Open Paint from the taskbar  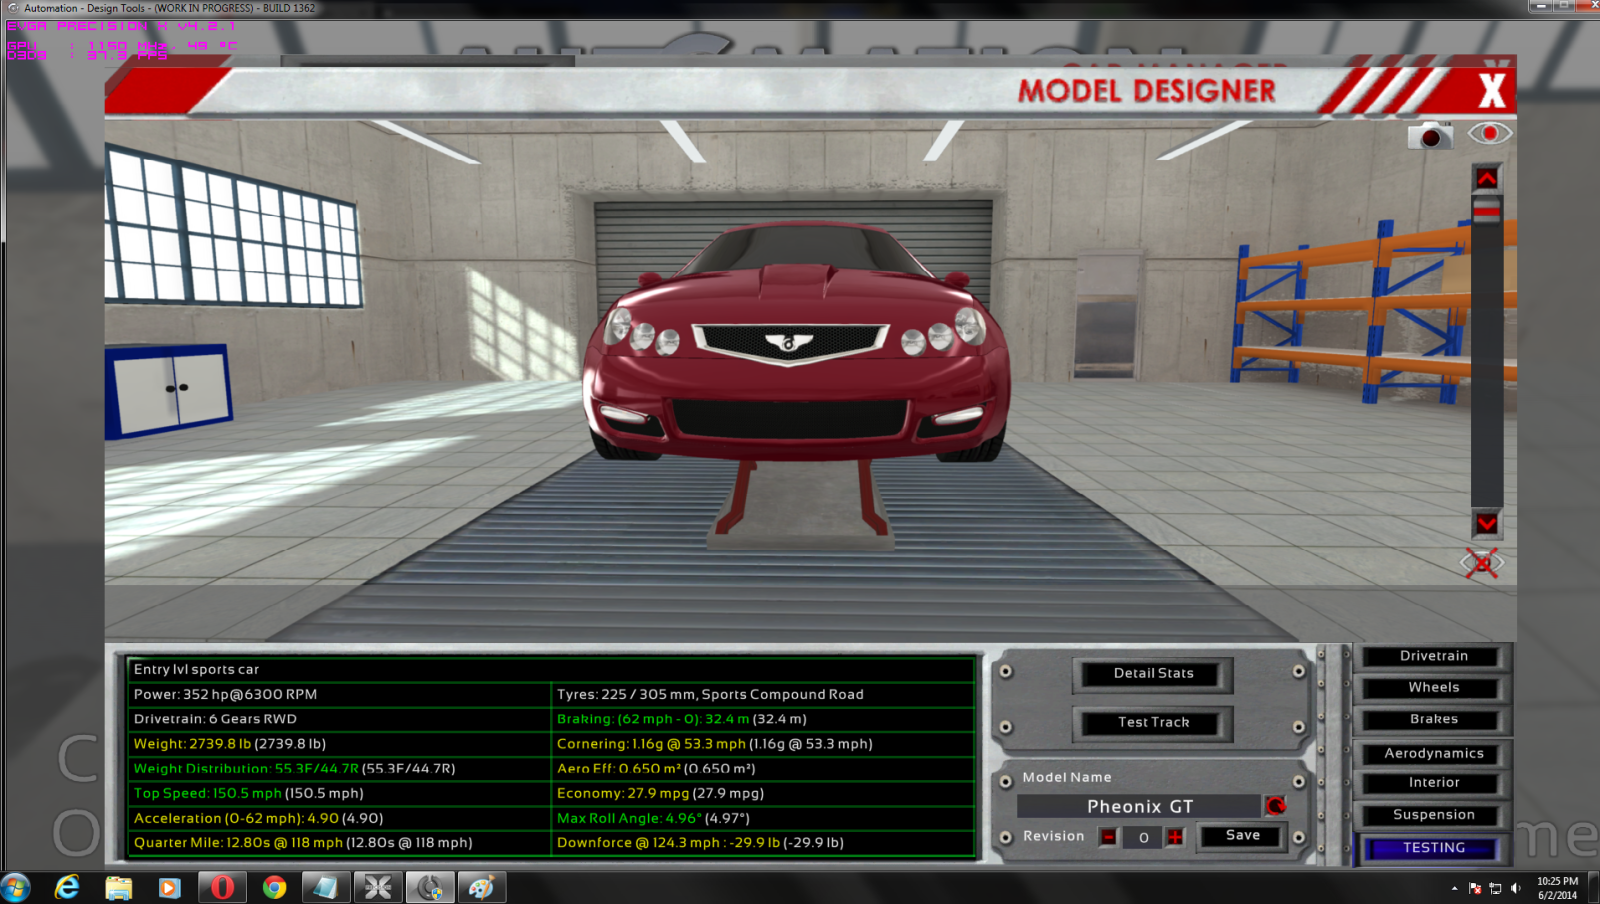[x=481, y=887]
